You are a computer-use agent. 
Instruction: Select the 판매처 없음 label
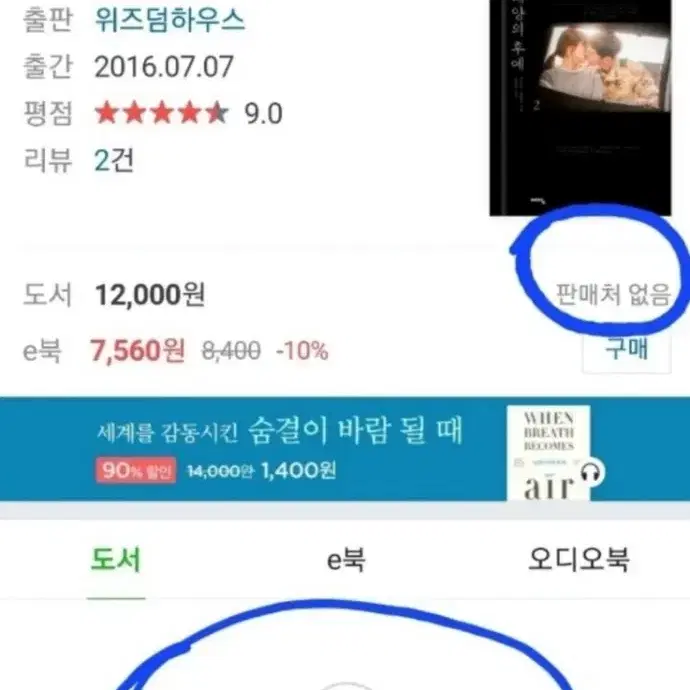point(613,294)
